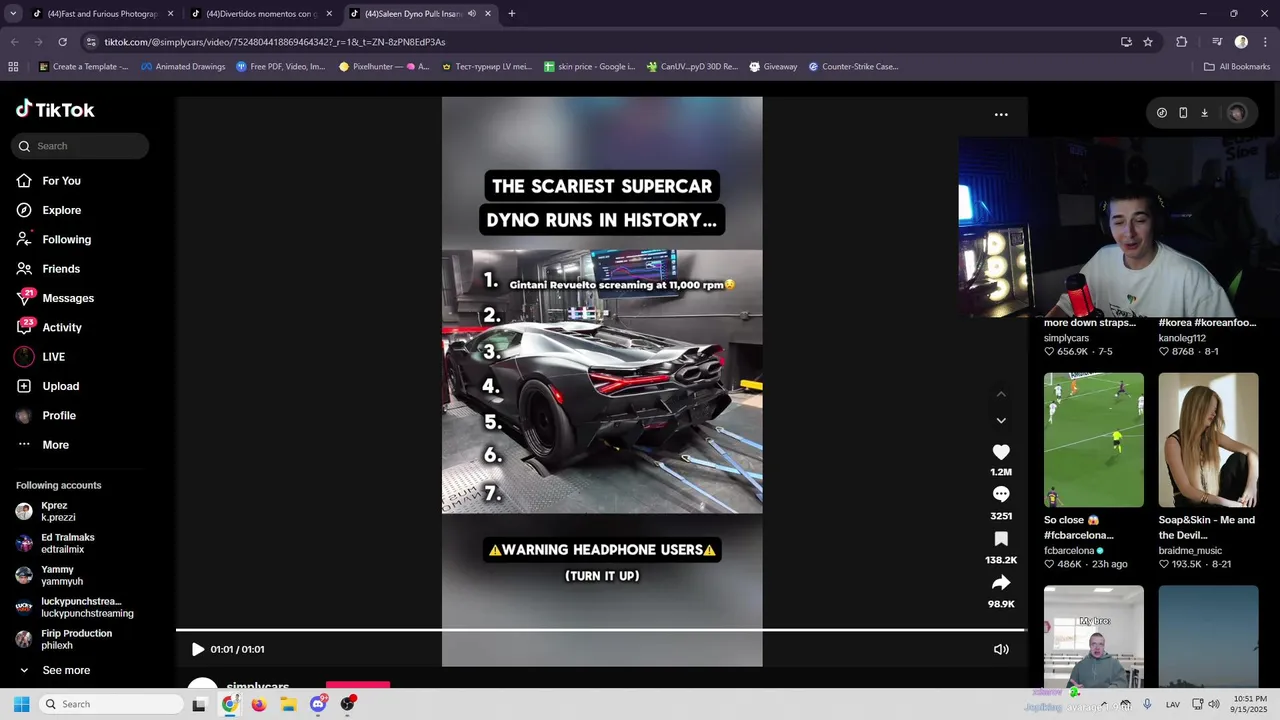
Task: Open the Kprez following account
Action: tap(46, 512)
